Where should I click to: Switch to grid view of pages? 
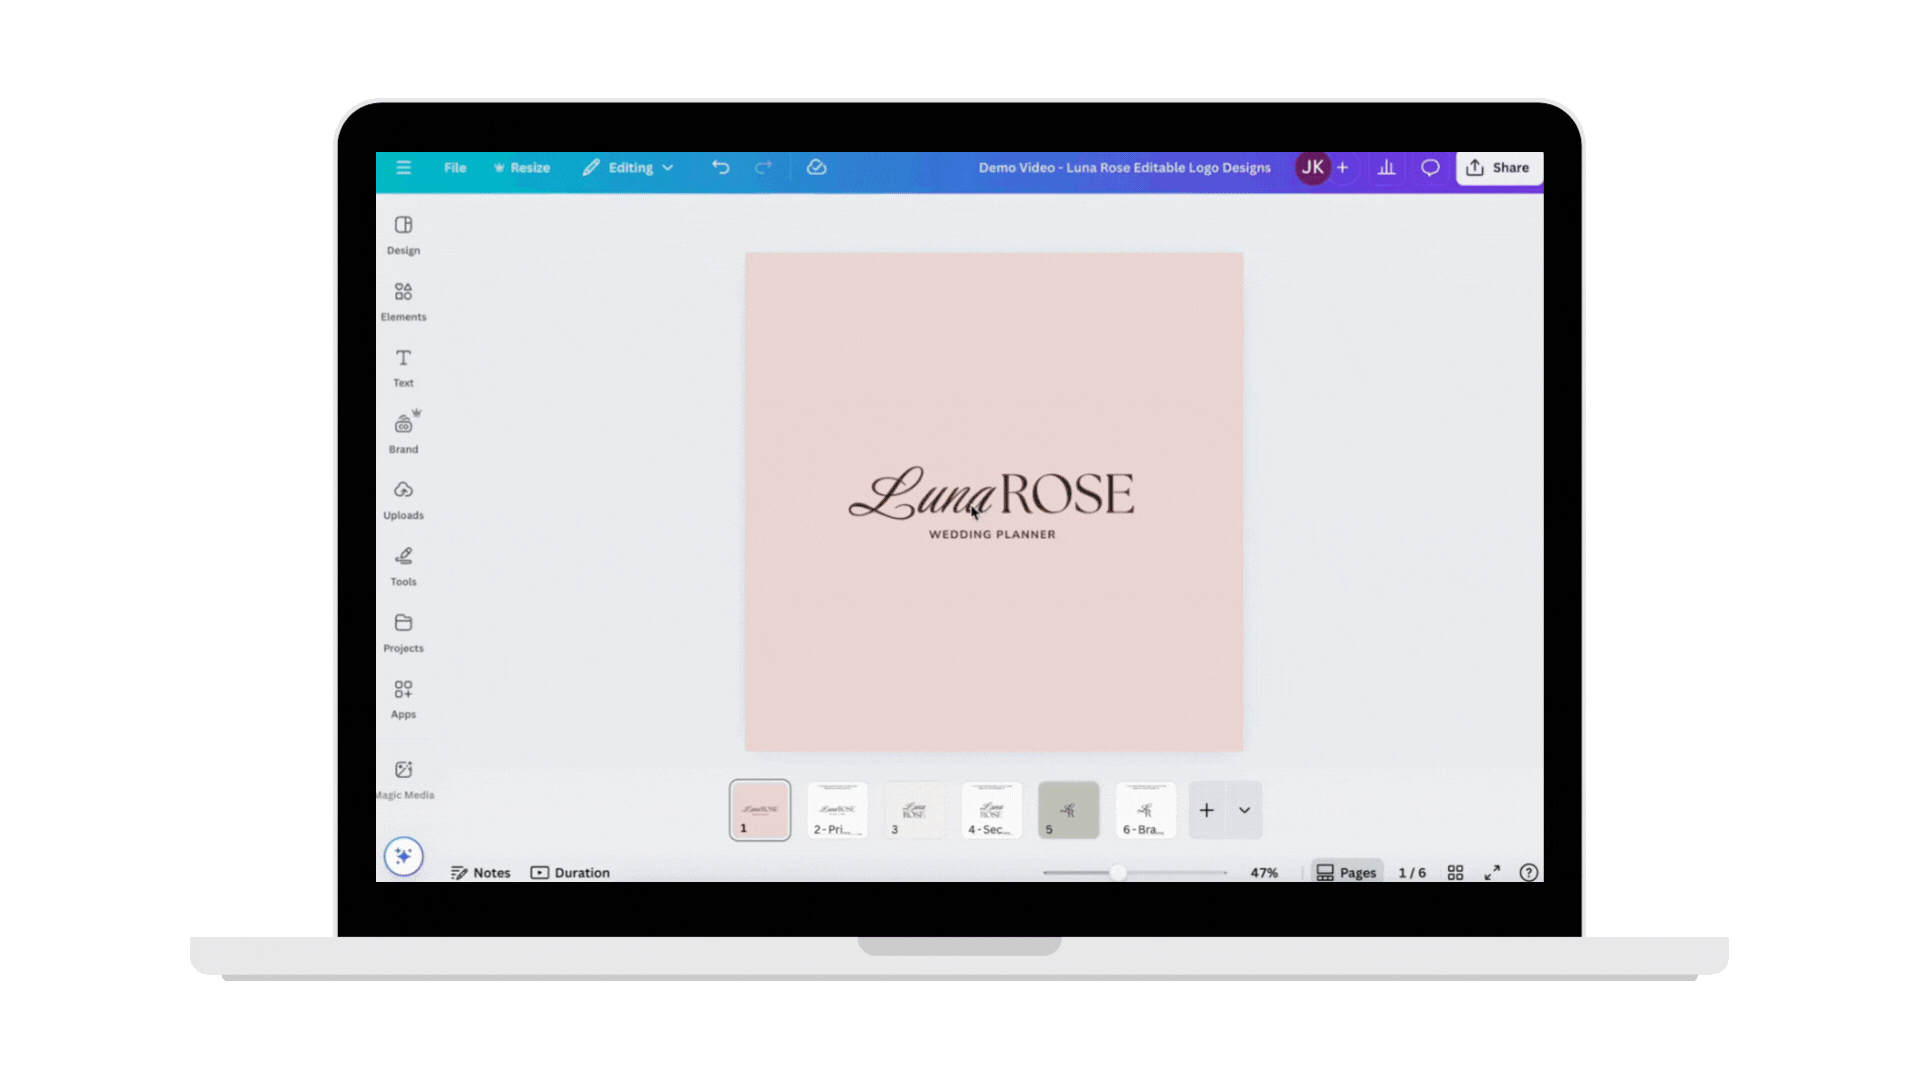1455,872
